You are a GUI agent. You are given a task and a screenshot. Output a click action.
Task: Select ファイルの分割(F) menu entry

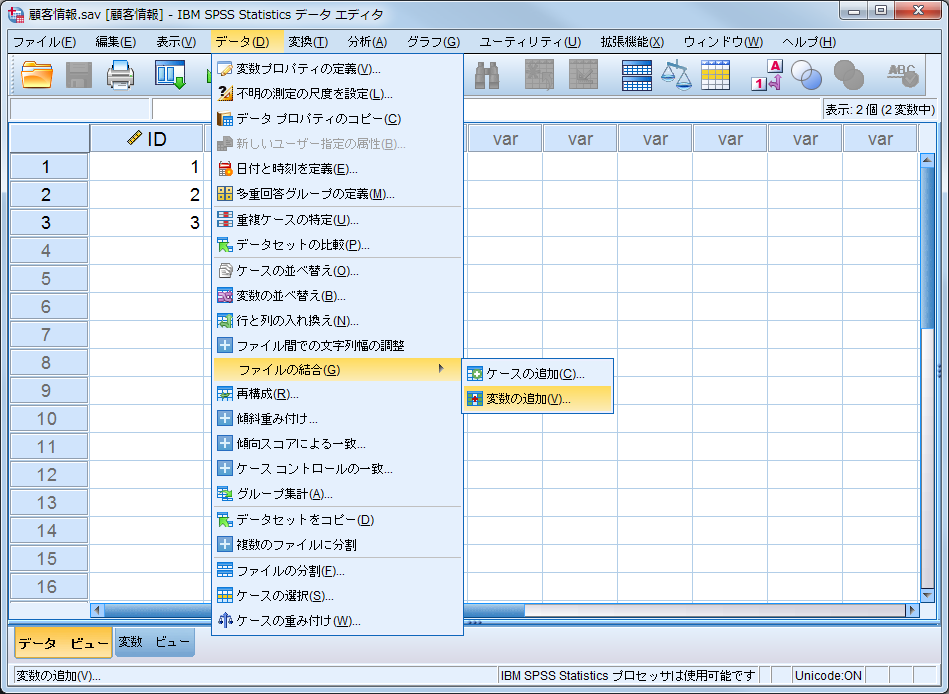(x=337, y=571)
